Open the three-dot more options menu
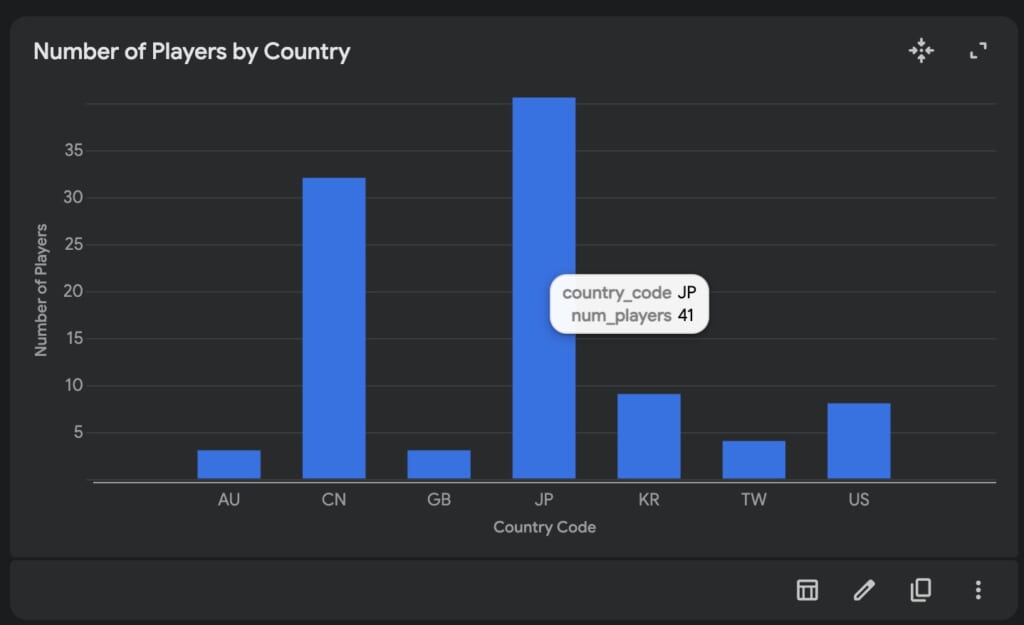The image size is (1024, 625). (978, 590)
